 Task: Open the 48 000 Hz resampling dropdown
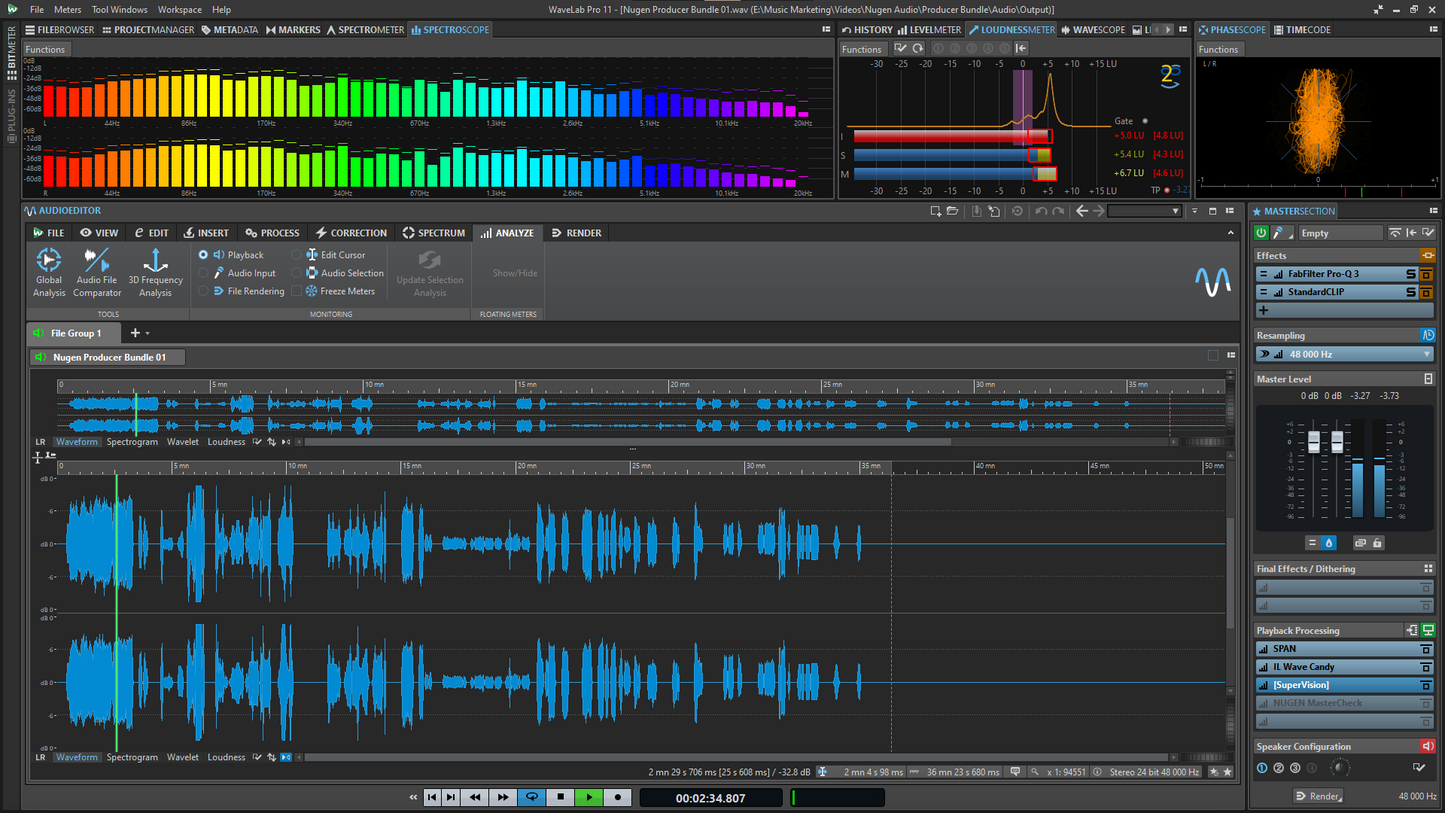pos(1426,354)
